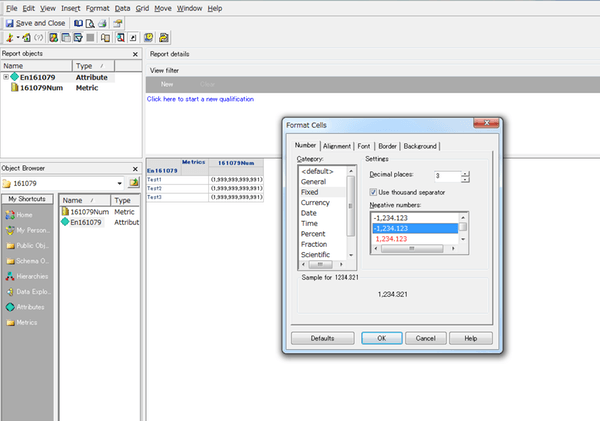This screenshot has width=600, height=421.
Task: Click the Save and Close toolbar button
Action: click(35, 23)
